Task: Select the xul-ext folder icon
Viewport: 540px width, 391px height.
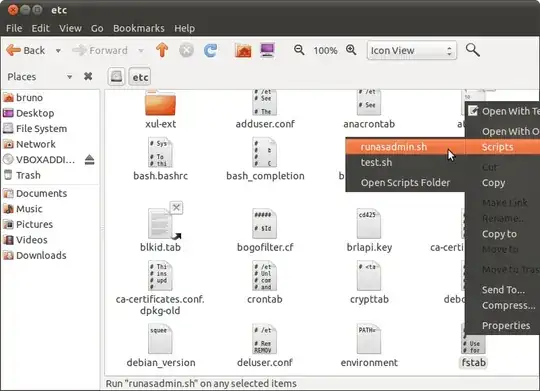Action: (160, 103)
